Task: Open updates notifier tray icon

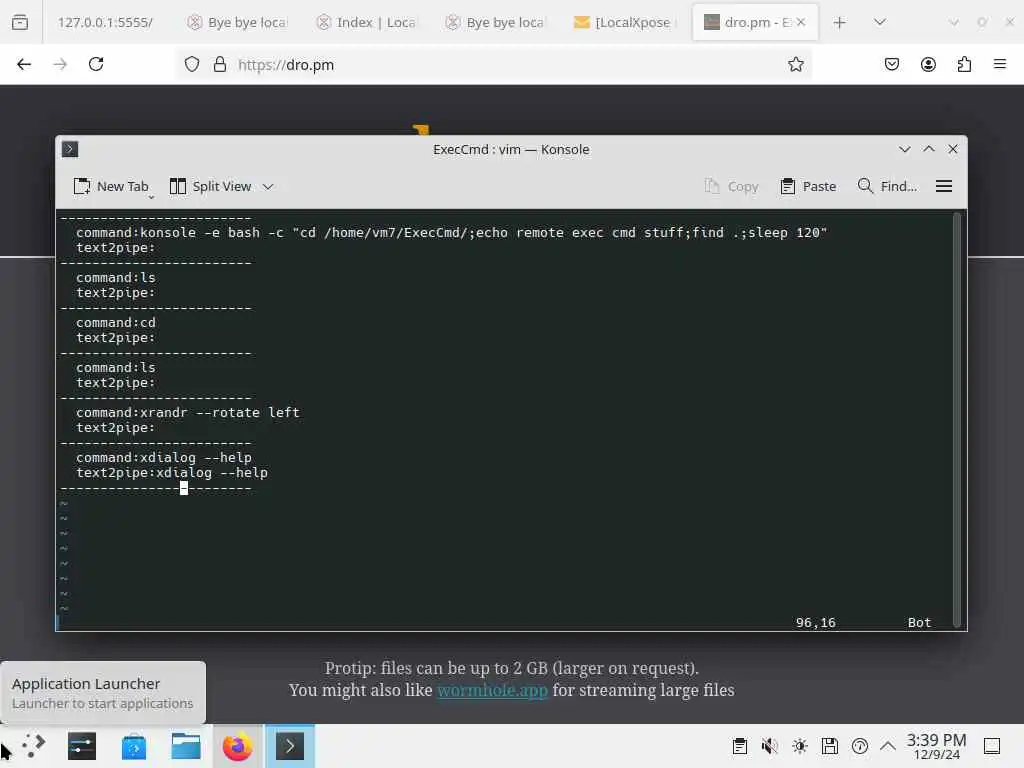Action: click(x=860, y=746)
